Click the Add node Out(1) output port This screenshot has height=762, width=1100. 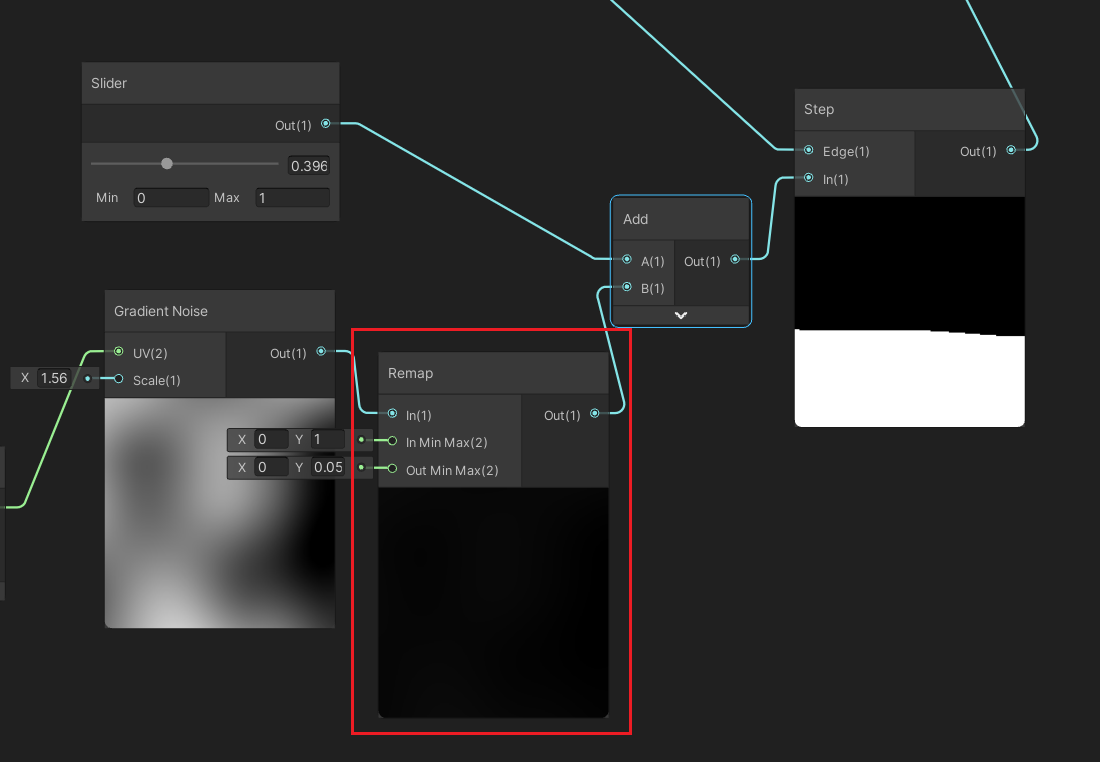click(x=735, y=260)
